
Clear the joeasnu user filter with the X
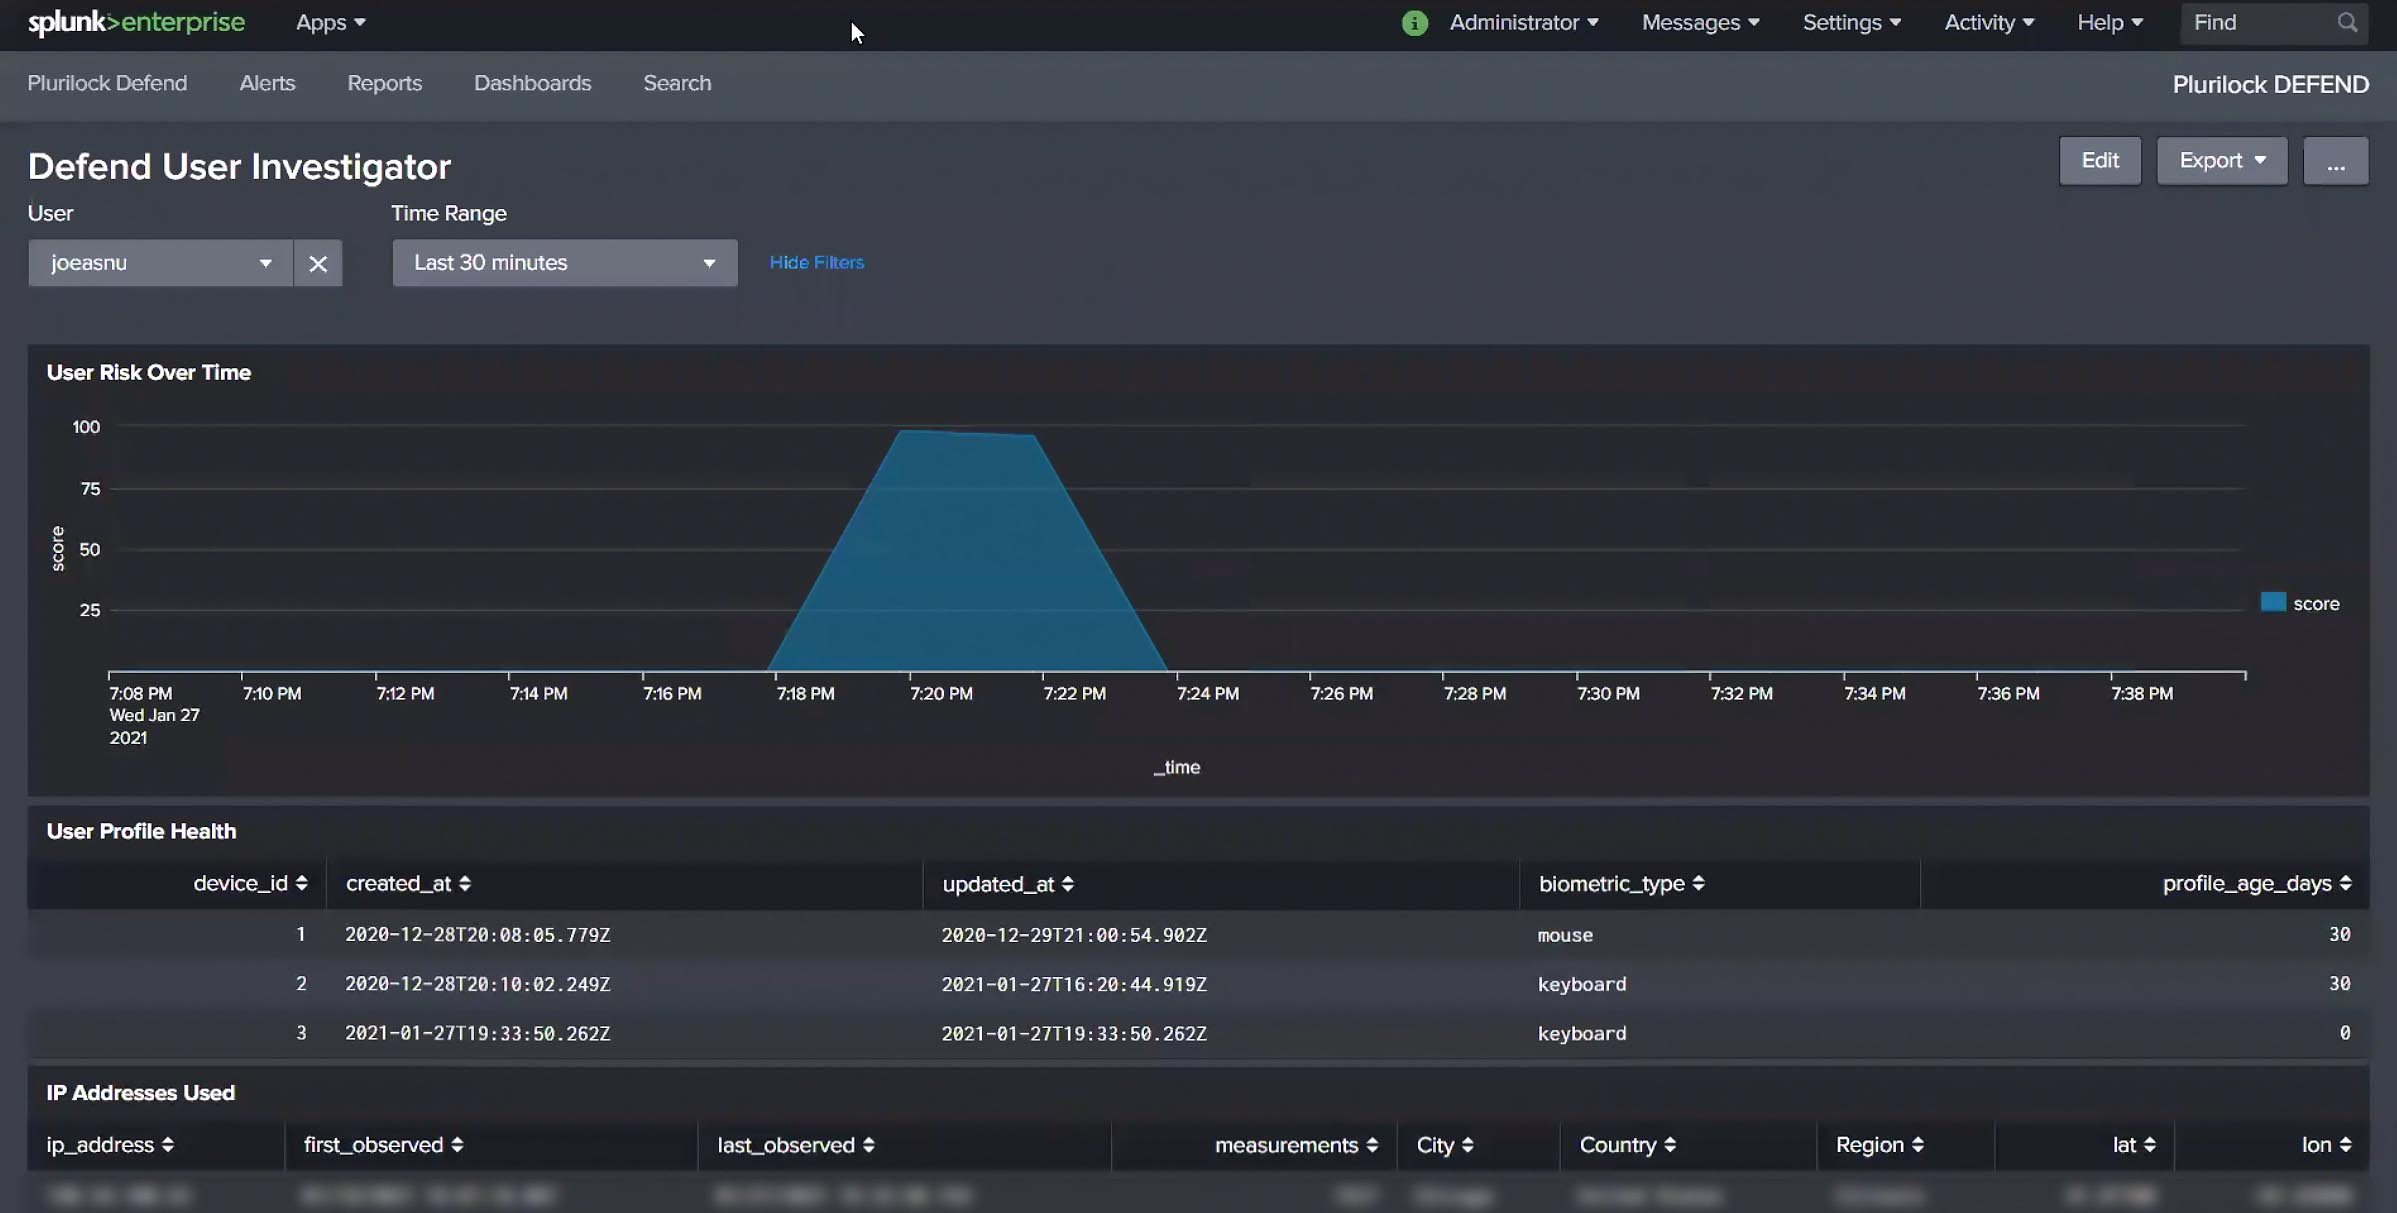click(x=318, y=263)
